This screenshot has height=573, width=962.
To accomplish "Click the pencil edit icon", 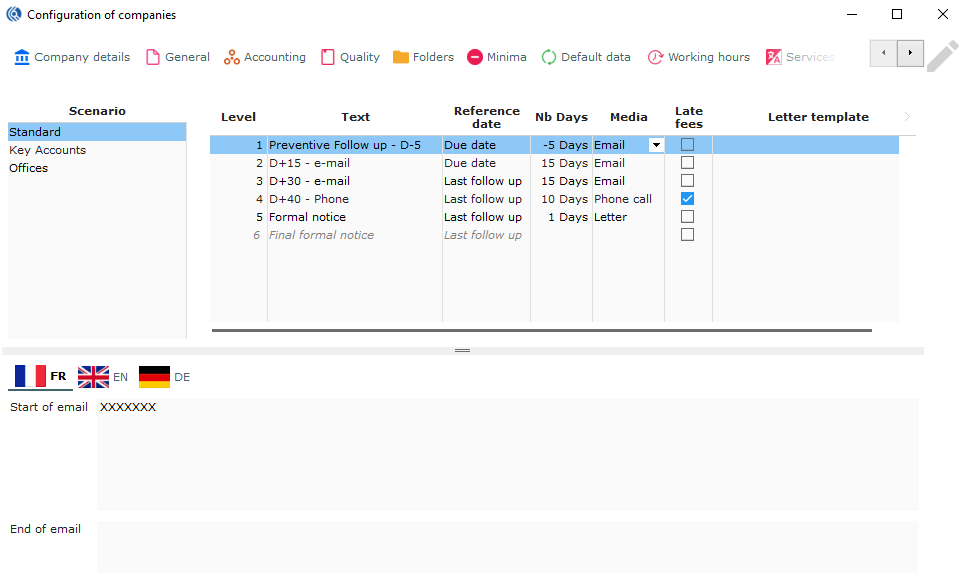I will click(x=942, y=56).
